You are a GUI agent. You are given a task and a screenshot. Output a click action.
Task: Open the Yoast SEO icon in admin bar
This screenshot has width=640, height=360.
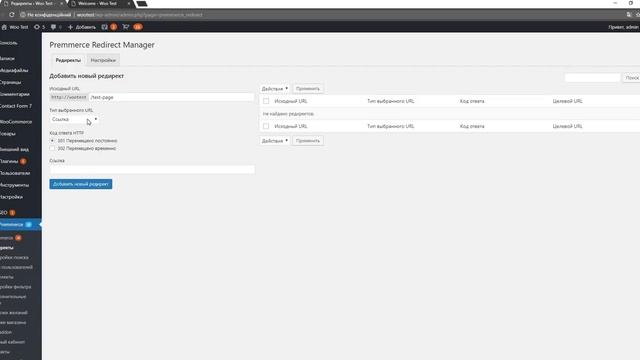(x=104, y=27)
